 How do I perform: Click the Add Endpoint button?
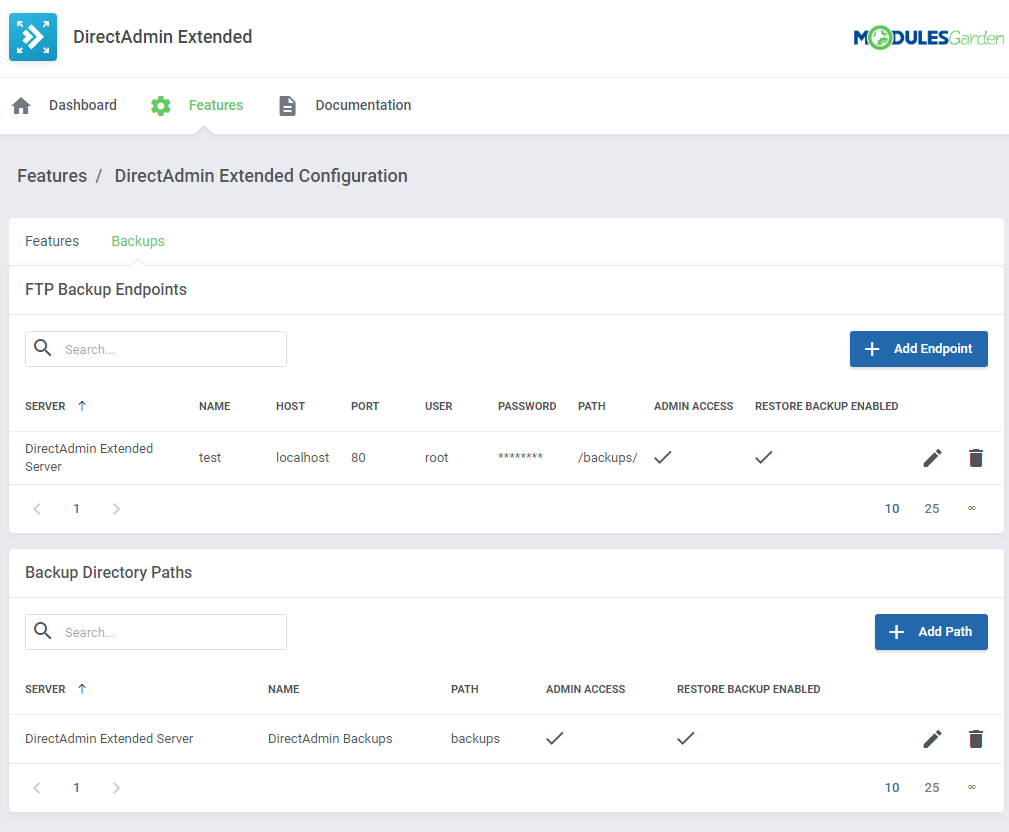coord(918,349)
